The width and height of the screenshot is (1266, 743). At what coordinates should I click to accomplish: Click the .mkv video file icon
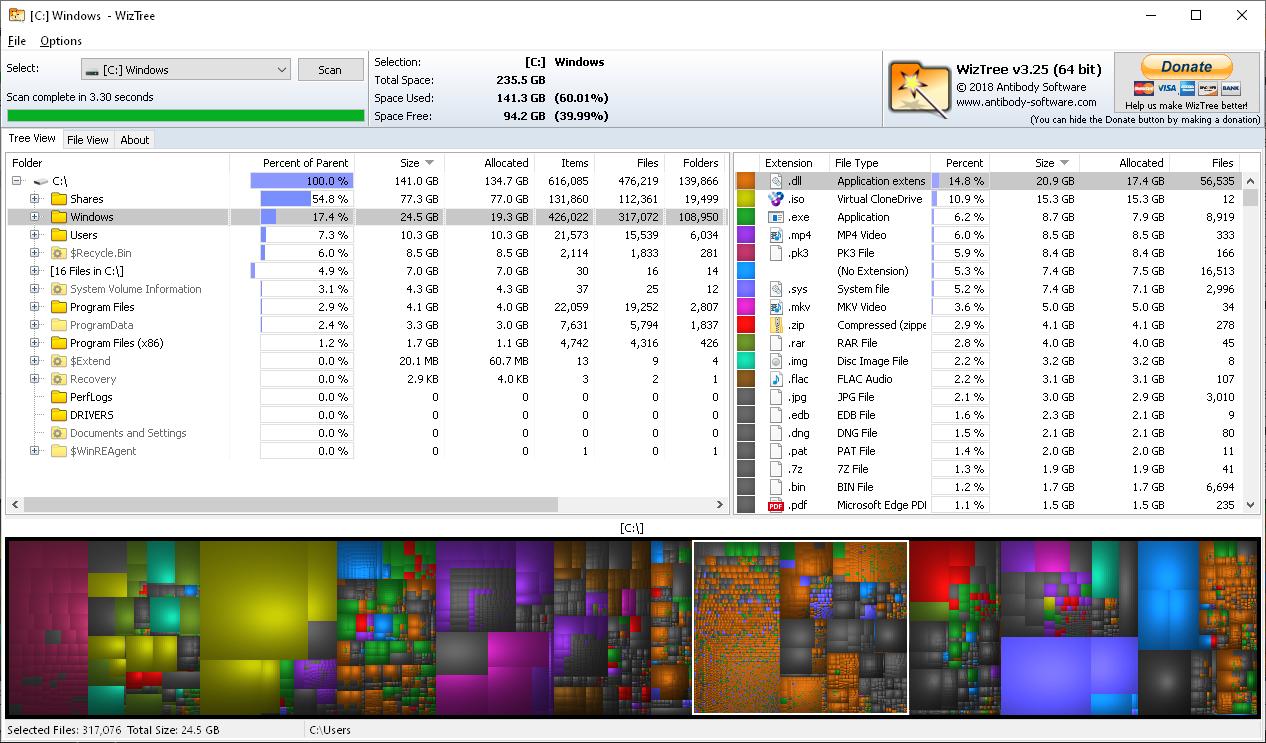[775, 307]
